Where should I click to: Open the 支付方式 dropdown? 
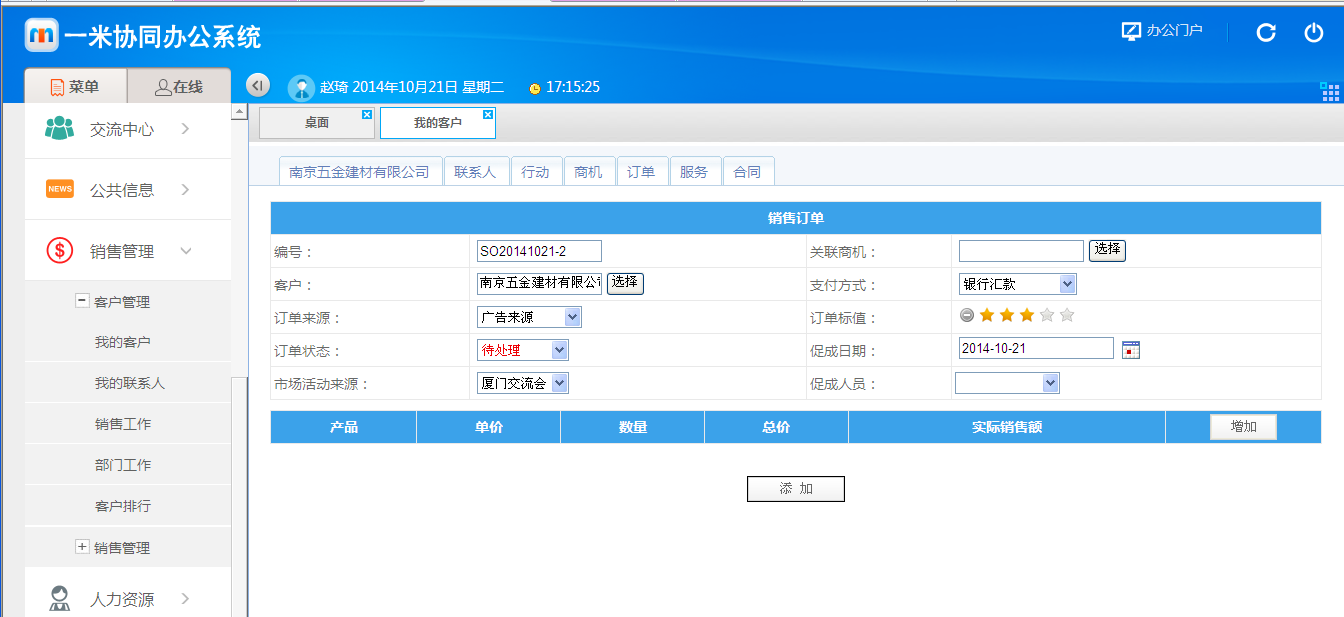(1018, 284)
